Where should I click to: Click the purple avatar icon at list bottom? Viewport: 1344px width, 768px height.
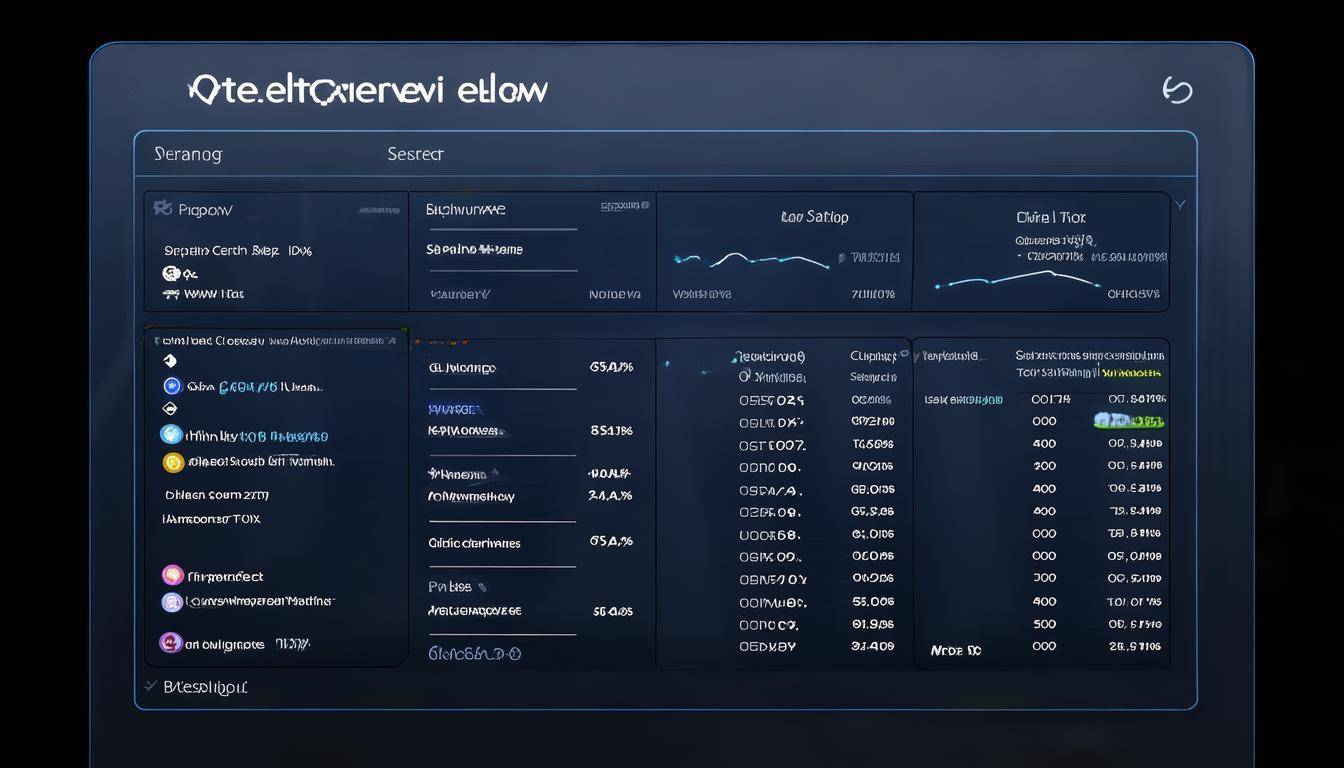tap(170, 643)
